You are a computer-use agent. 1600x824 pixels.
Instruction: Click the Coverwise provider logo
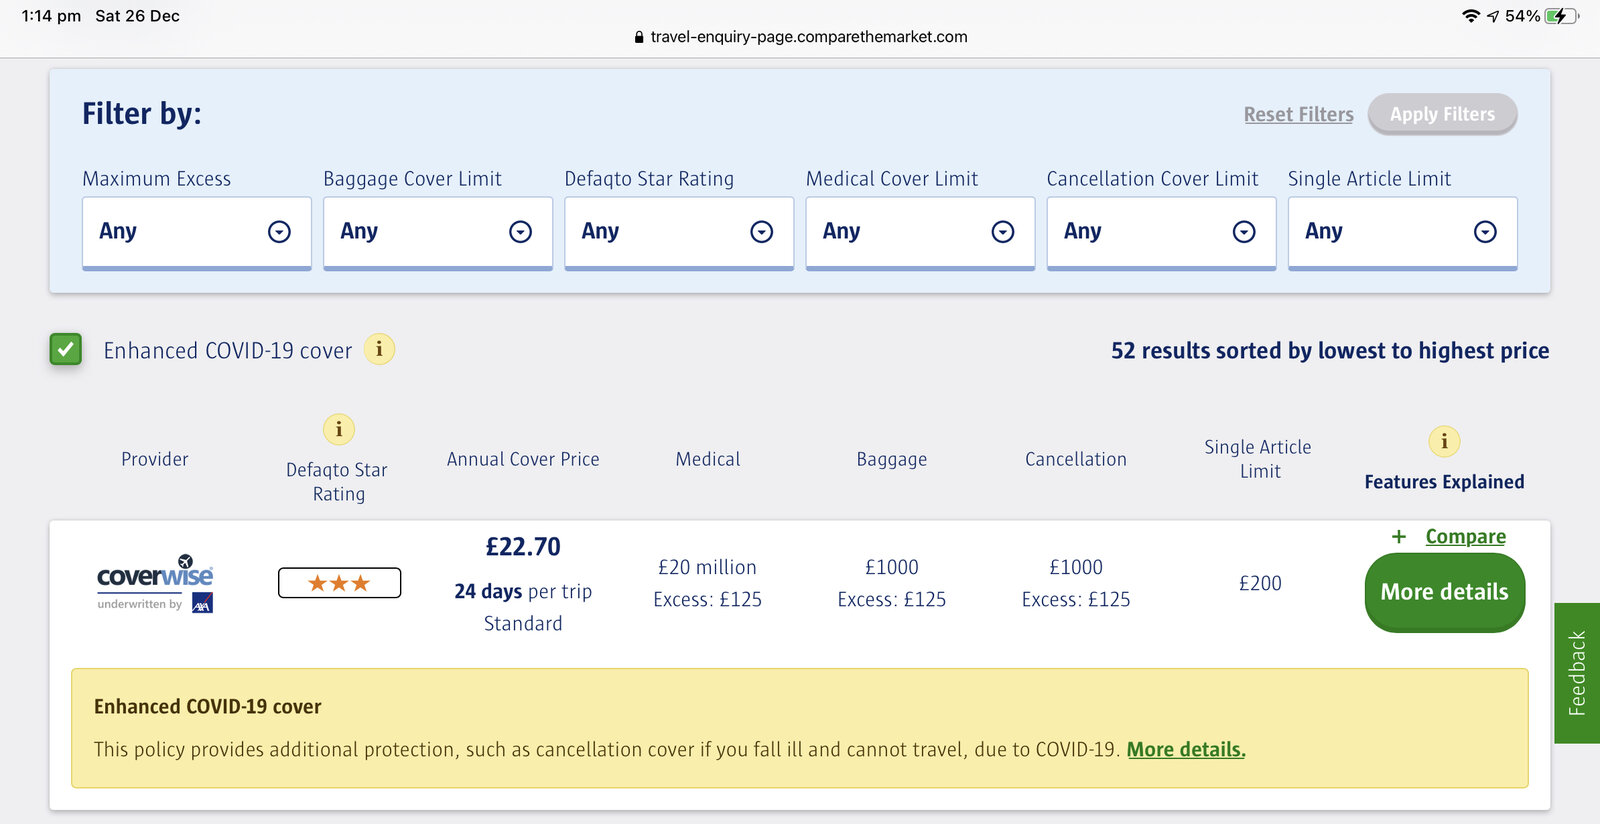tap(155, 583)
